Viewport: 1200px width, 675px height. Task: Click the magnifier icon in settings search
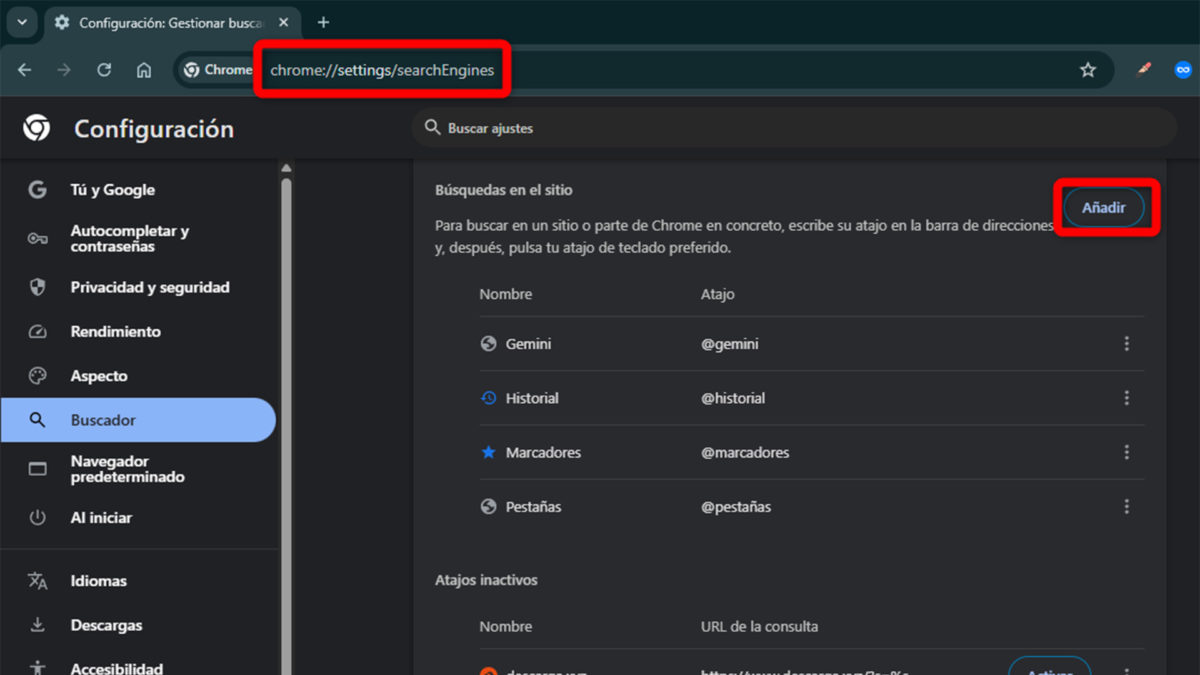[432, 128]
